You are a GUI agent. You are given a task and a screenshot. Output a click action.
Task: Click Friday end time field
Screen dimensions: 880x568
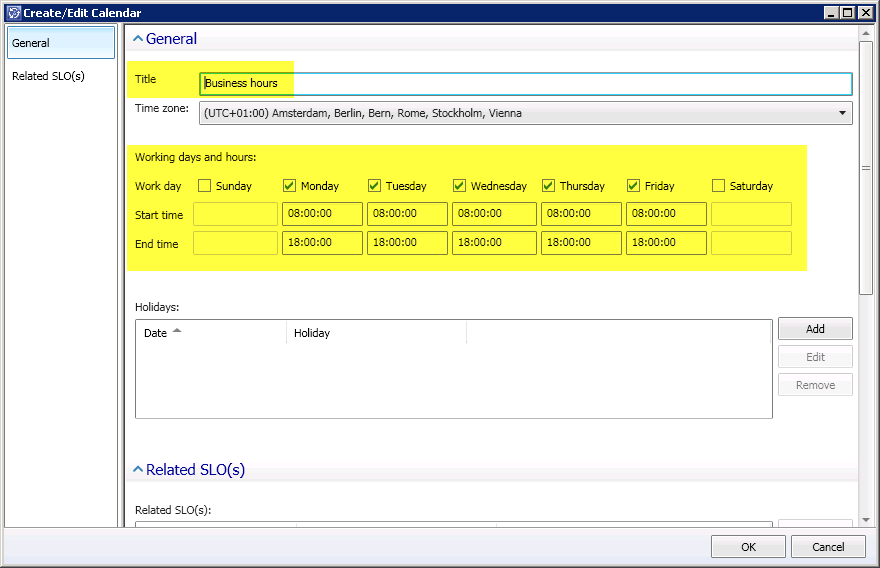666,243
